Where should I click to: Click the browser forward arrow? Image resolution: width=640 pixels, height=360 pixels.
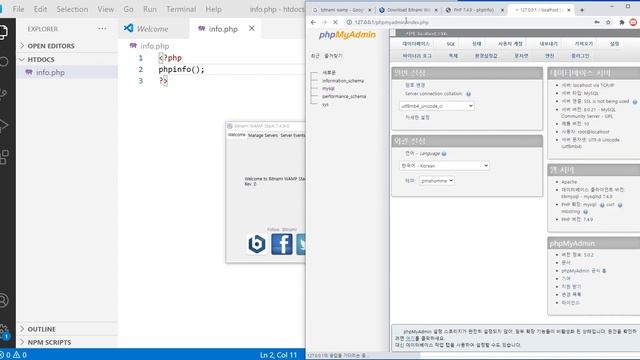pos(324,22)
